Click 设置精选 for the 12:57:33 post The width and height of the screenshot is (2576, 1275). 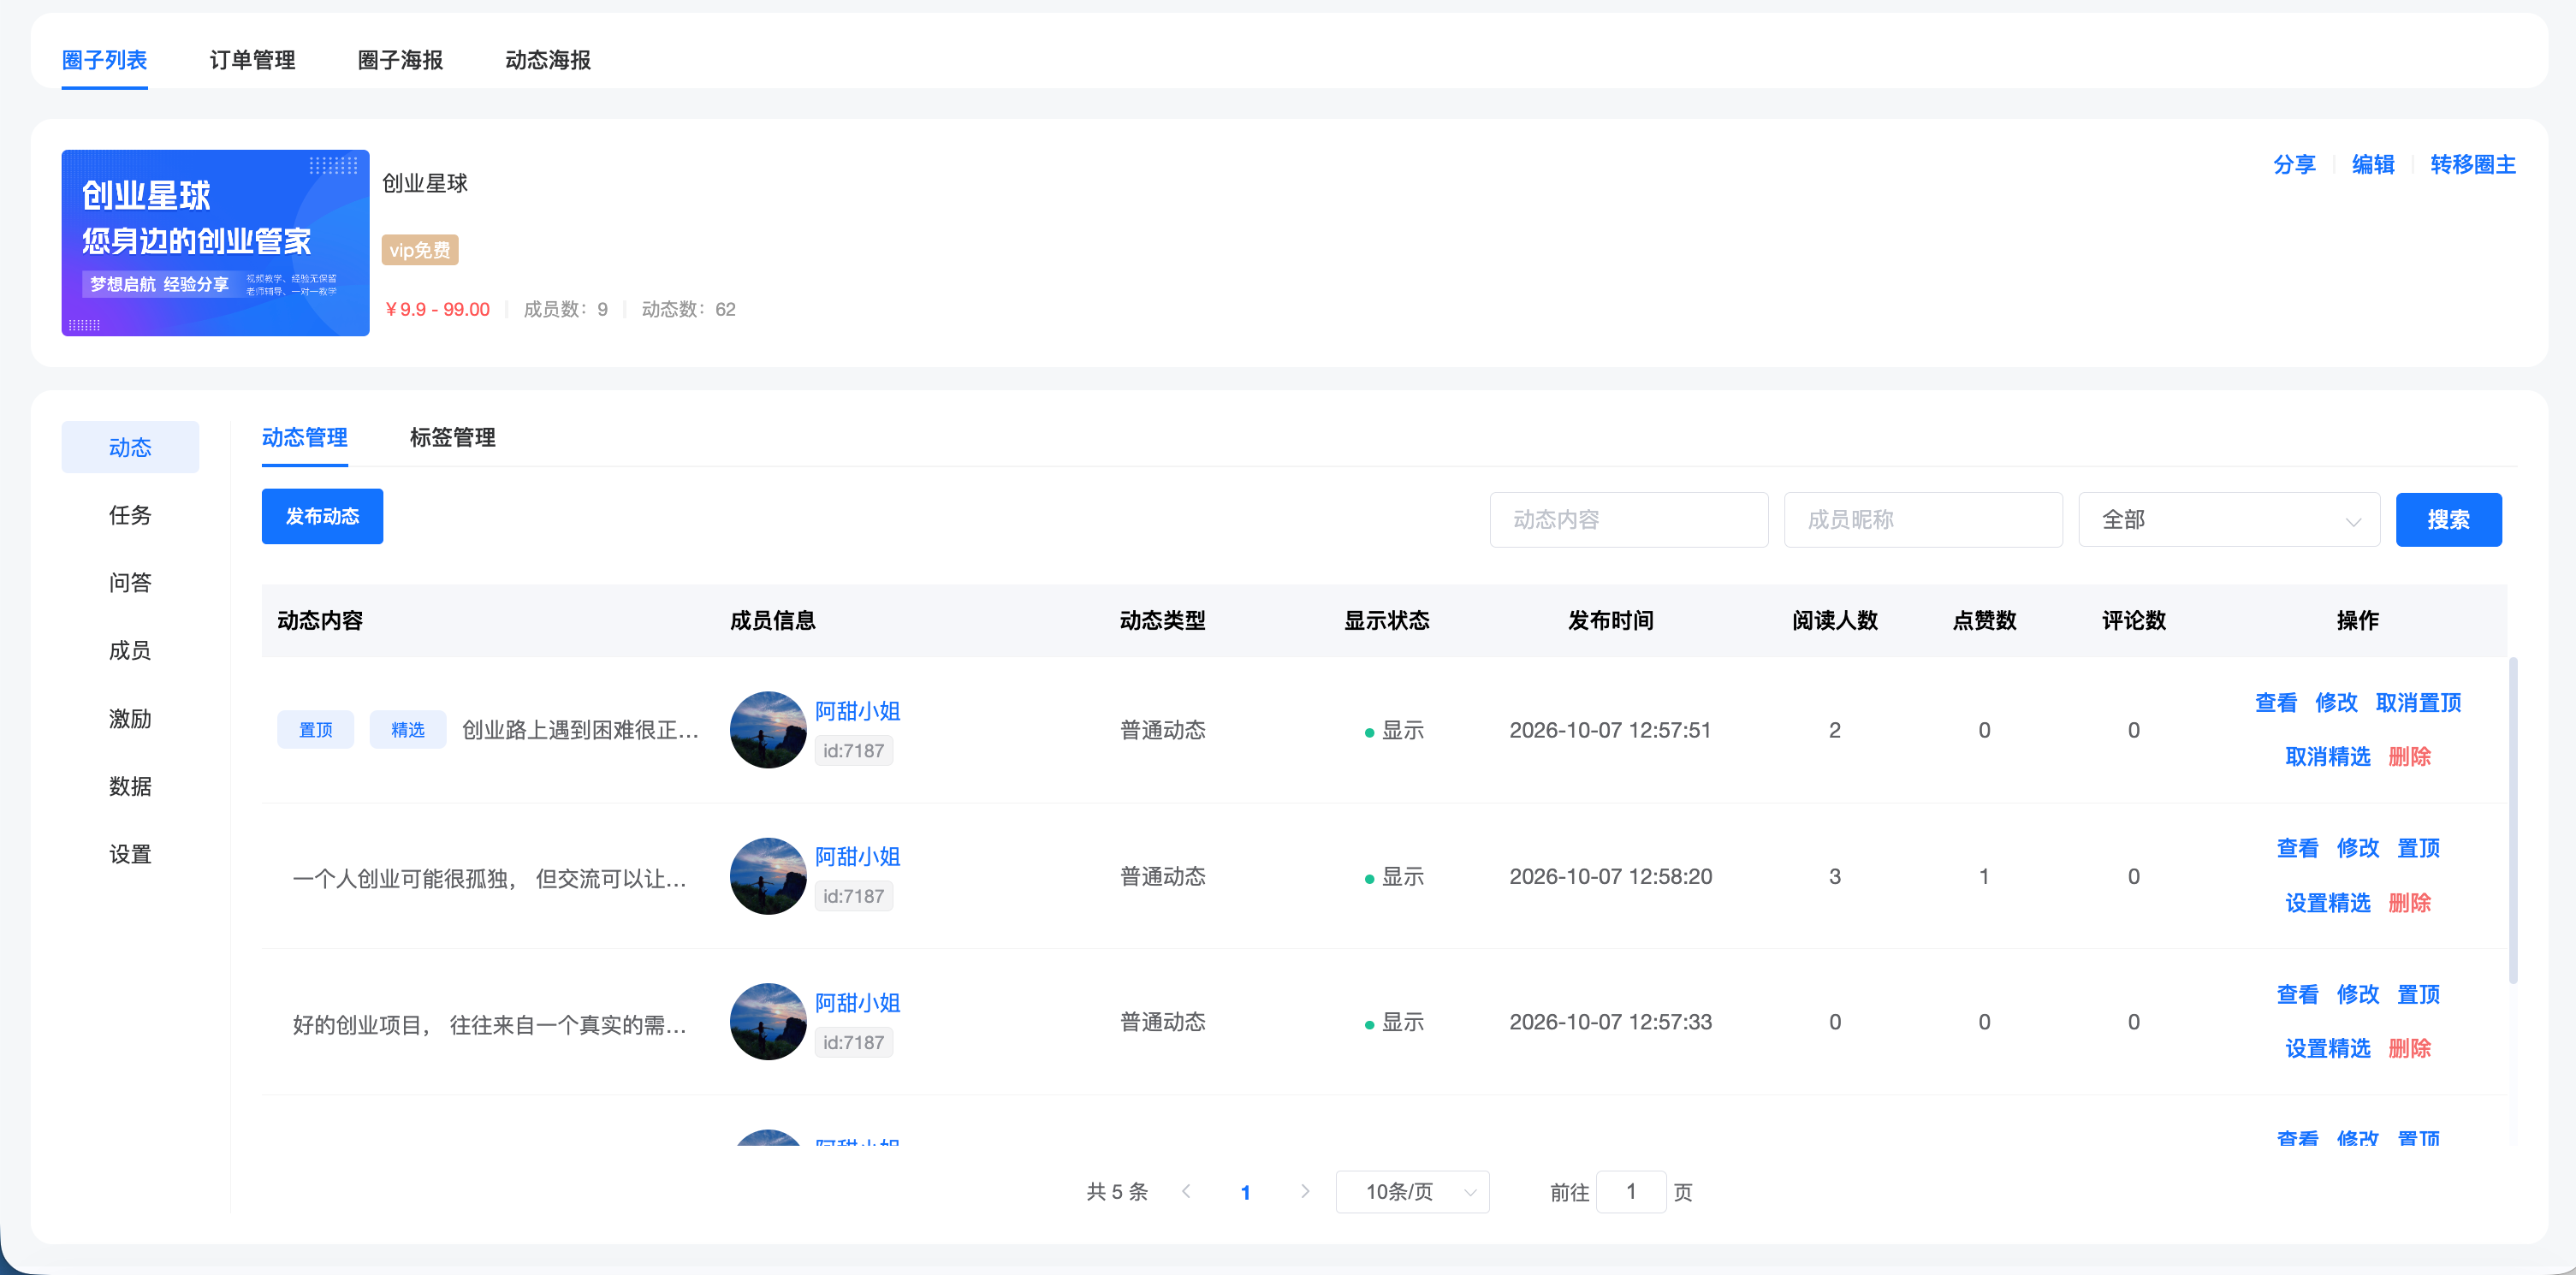tap(2327, 1049)
